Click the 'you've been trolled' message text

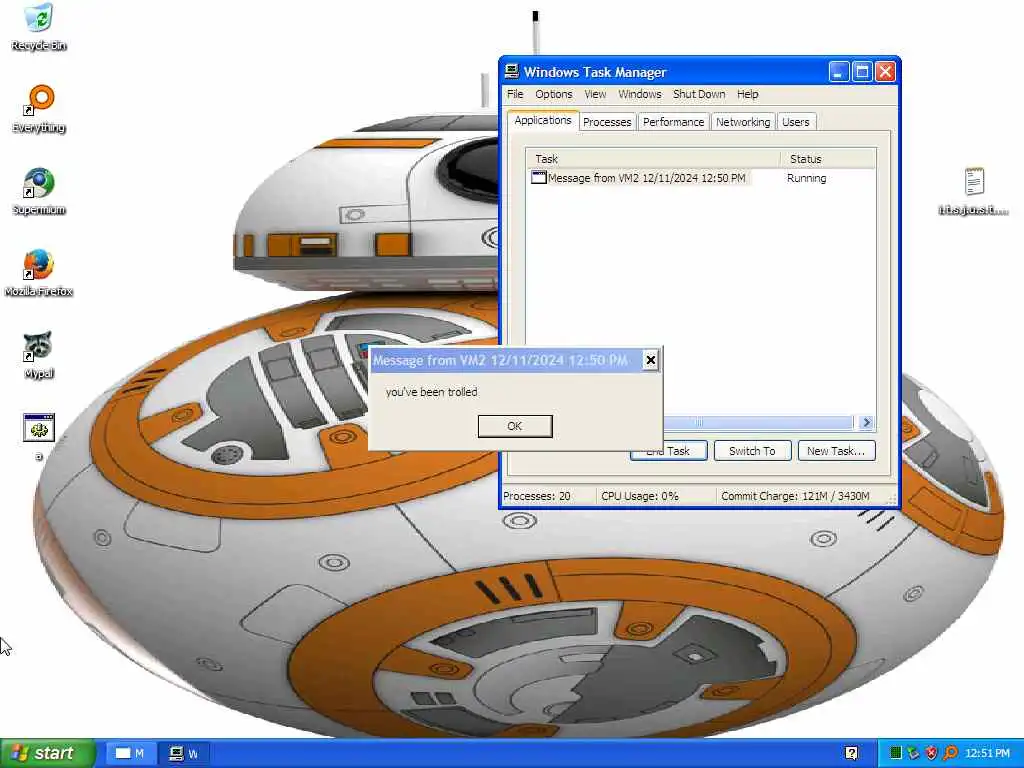click(x=432, y=392)
